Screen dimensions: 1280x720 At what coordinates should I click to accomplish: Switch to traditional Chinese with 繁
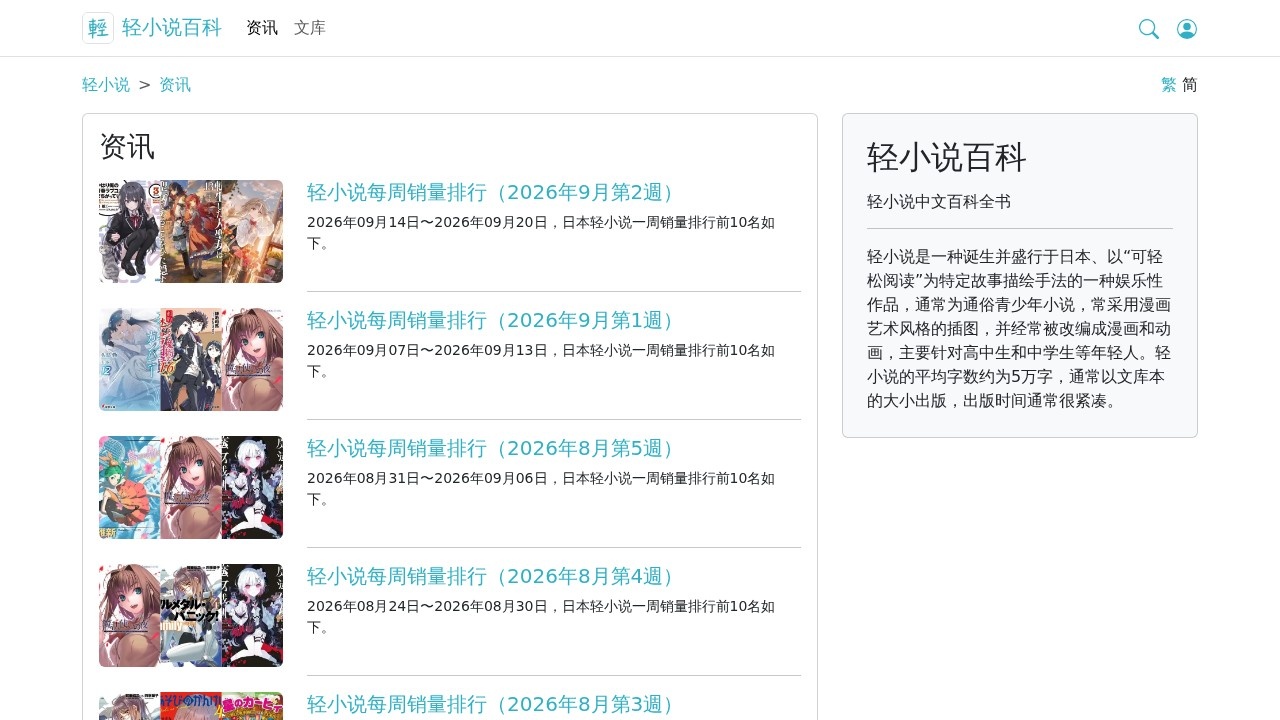coord(1169,85)
